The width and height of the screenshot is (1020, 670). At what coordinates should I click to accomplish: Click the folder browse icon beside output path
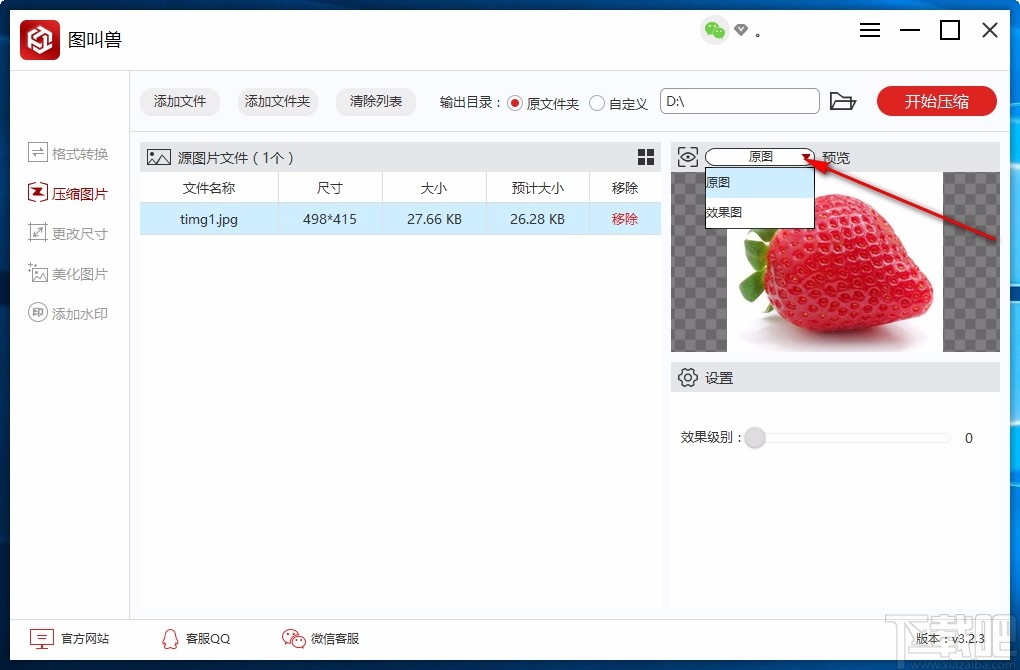(x=843, y=101)
